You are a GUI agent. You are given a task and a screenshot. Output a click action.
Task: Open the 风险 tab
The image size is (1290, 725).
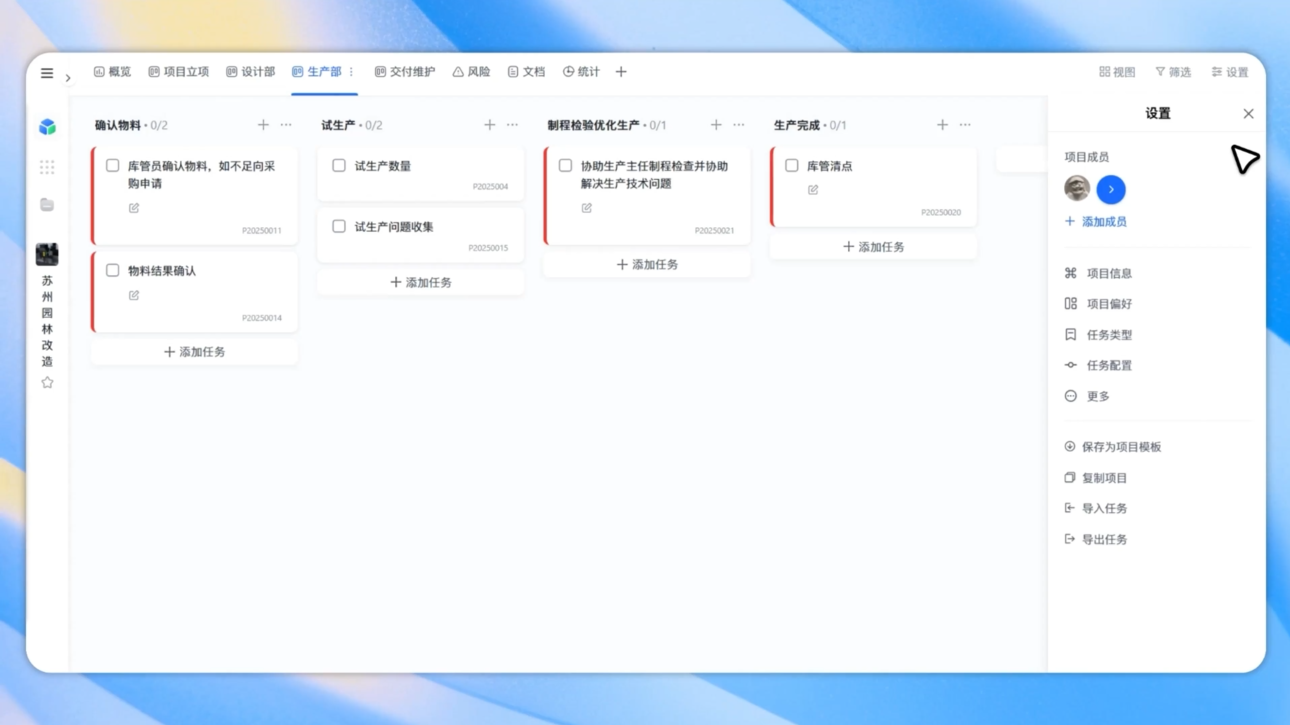click(x=471, y=72)
